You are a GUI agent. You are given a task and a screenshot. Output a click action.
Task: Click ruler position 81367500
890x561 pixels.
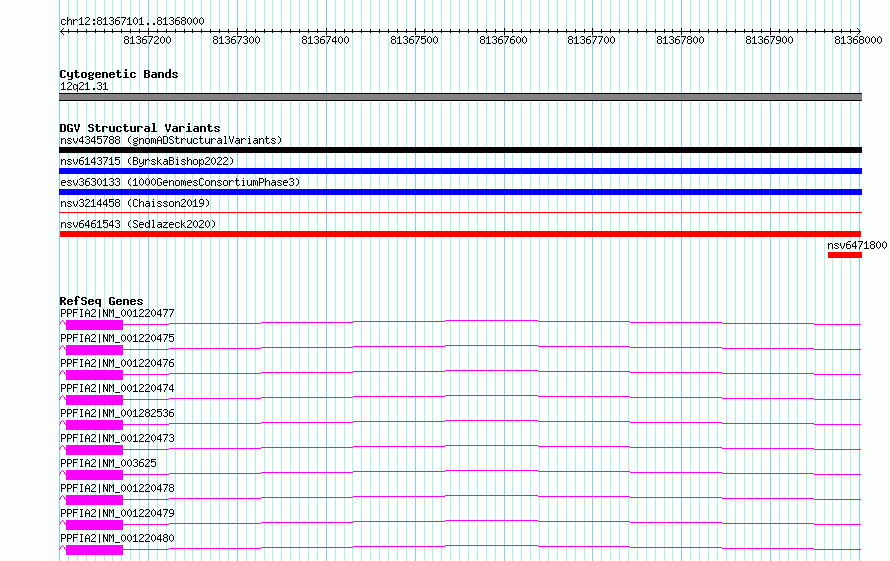click(x=414, y=40)
